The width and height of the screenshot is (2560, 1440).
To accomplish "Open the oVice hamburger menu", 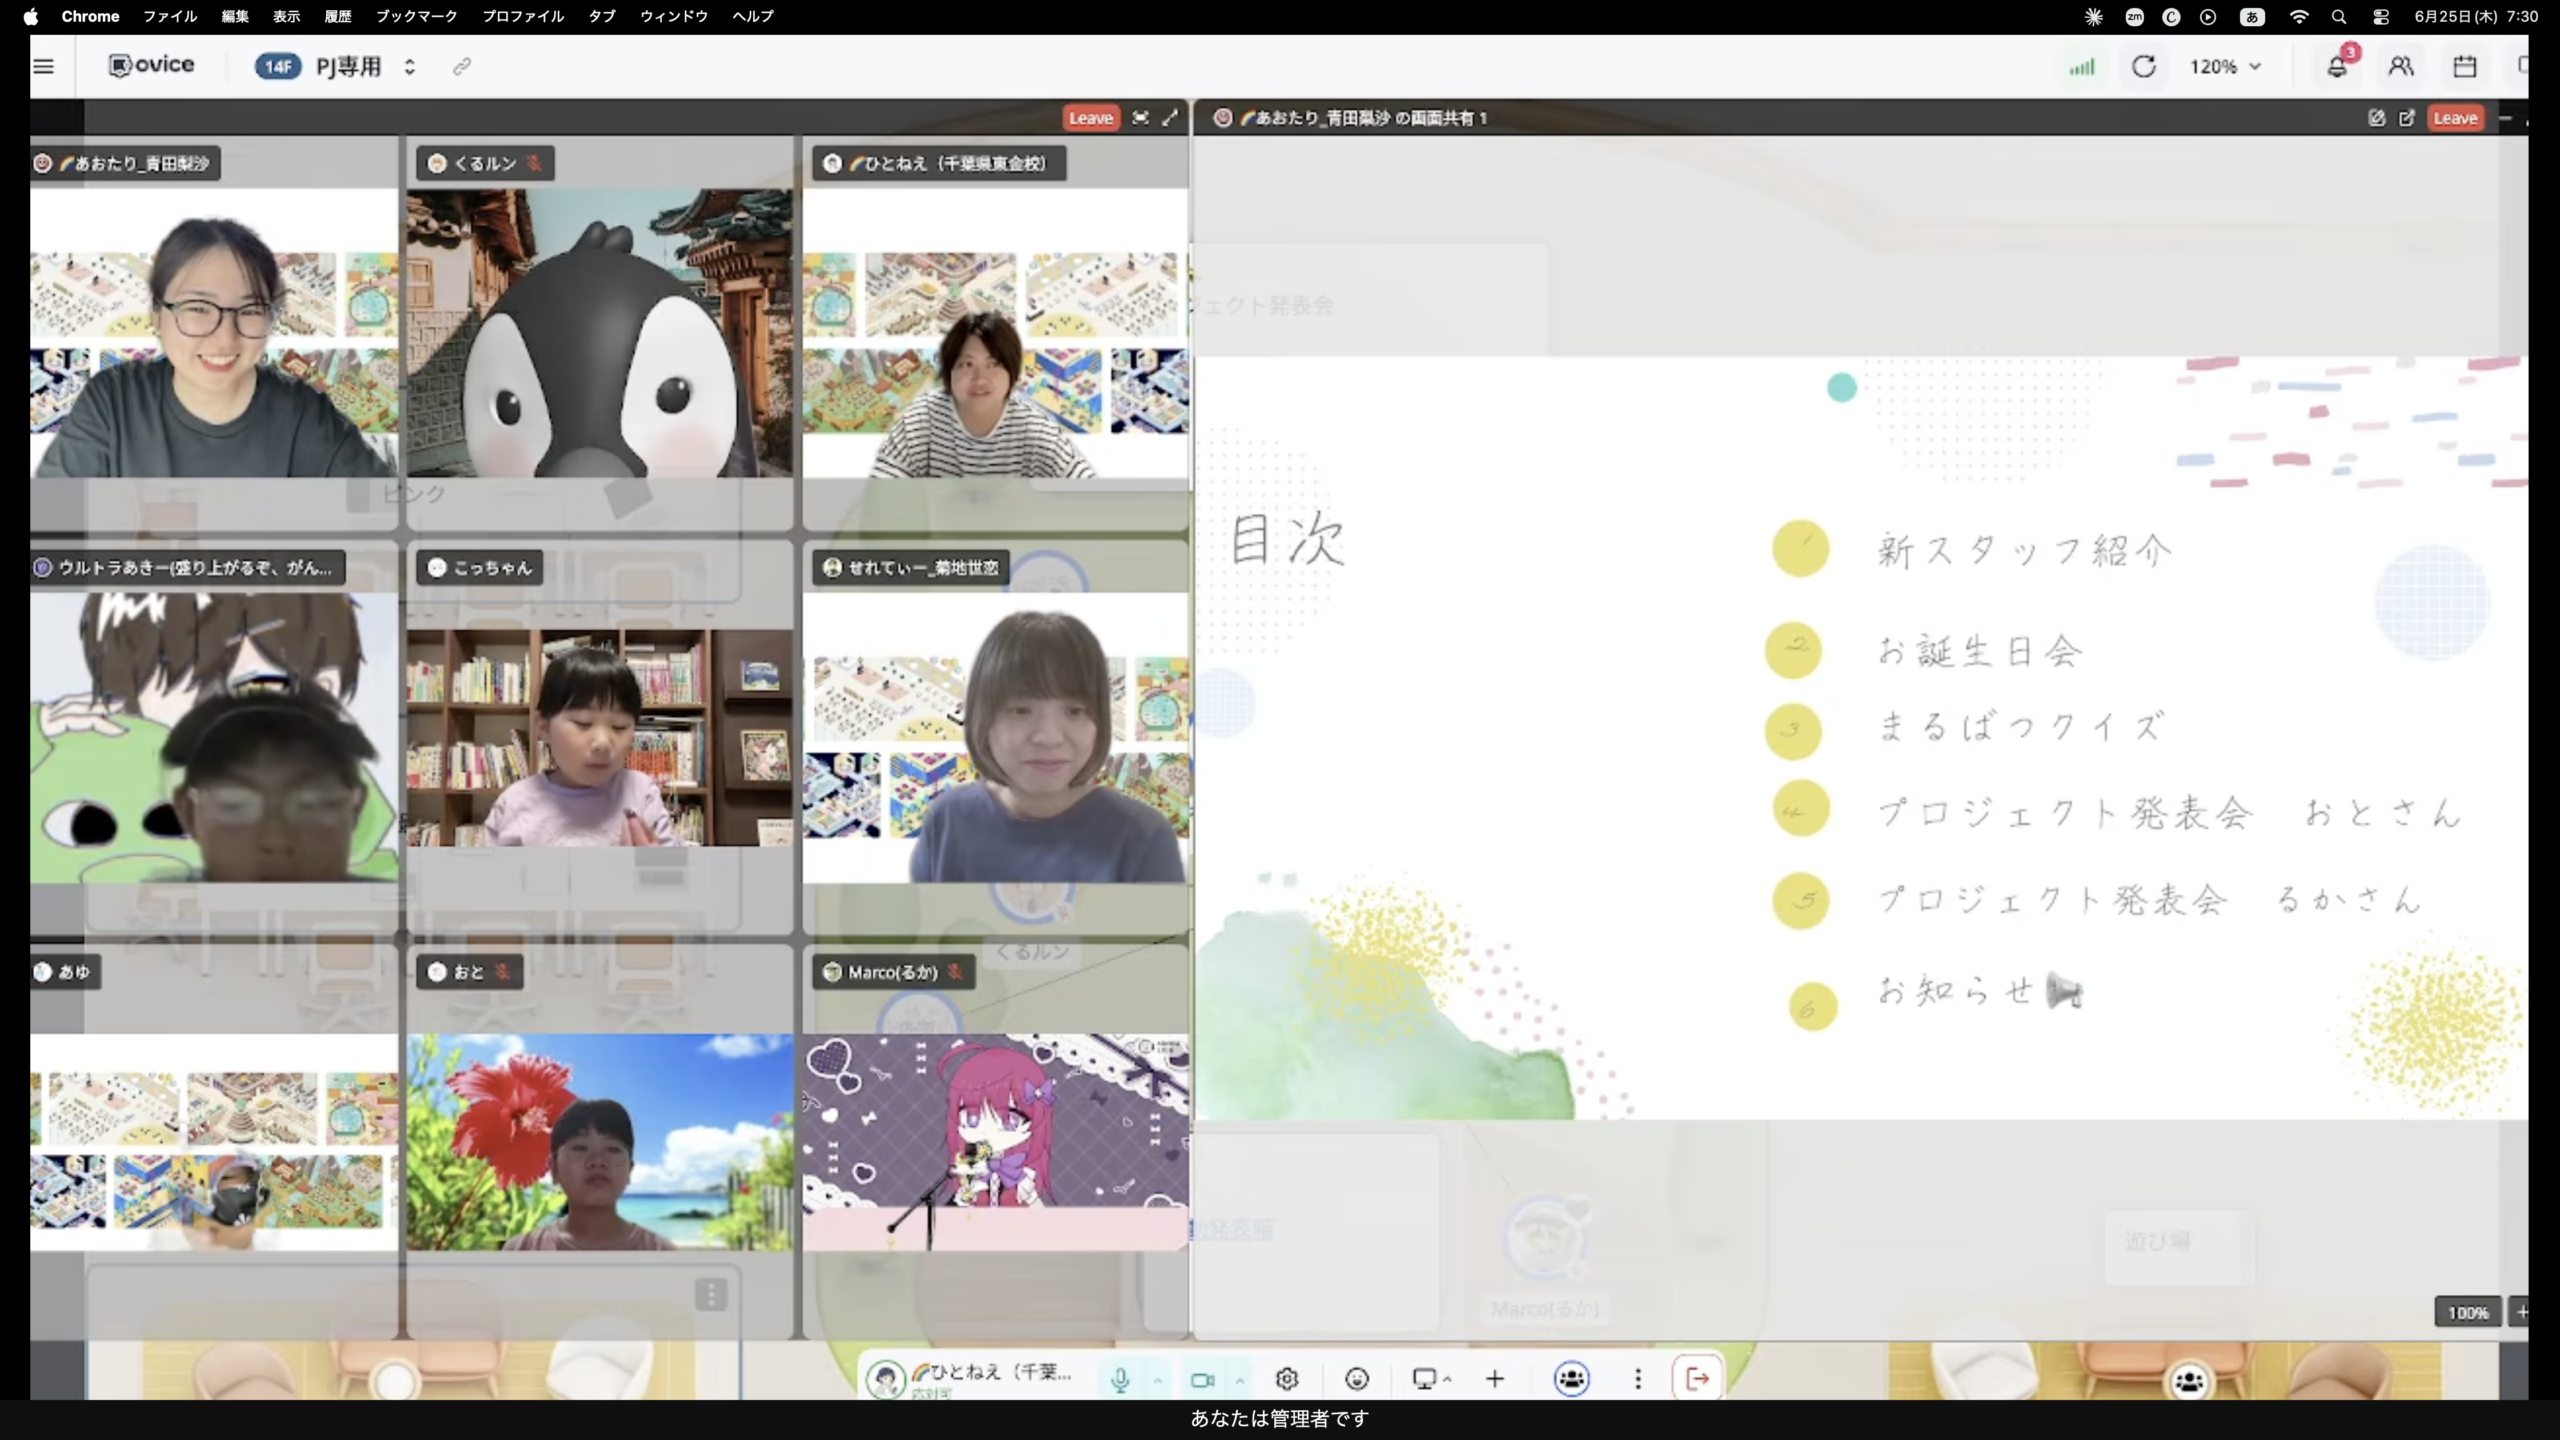I will click(44, 66).
